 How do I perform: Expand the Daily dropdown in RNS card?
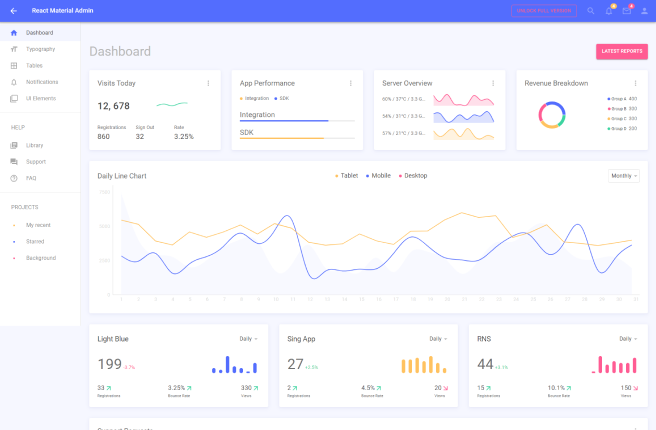tap(627, 339)
